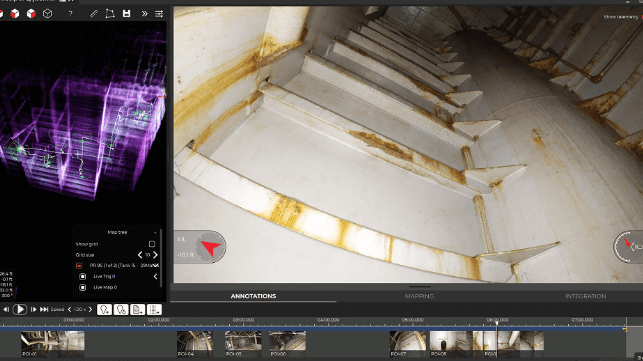This screenshot has height=361, width=643.
Task: Select the red-left-face cube view icon
Action: (15, 14)
